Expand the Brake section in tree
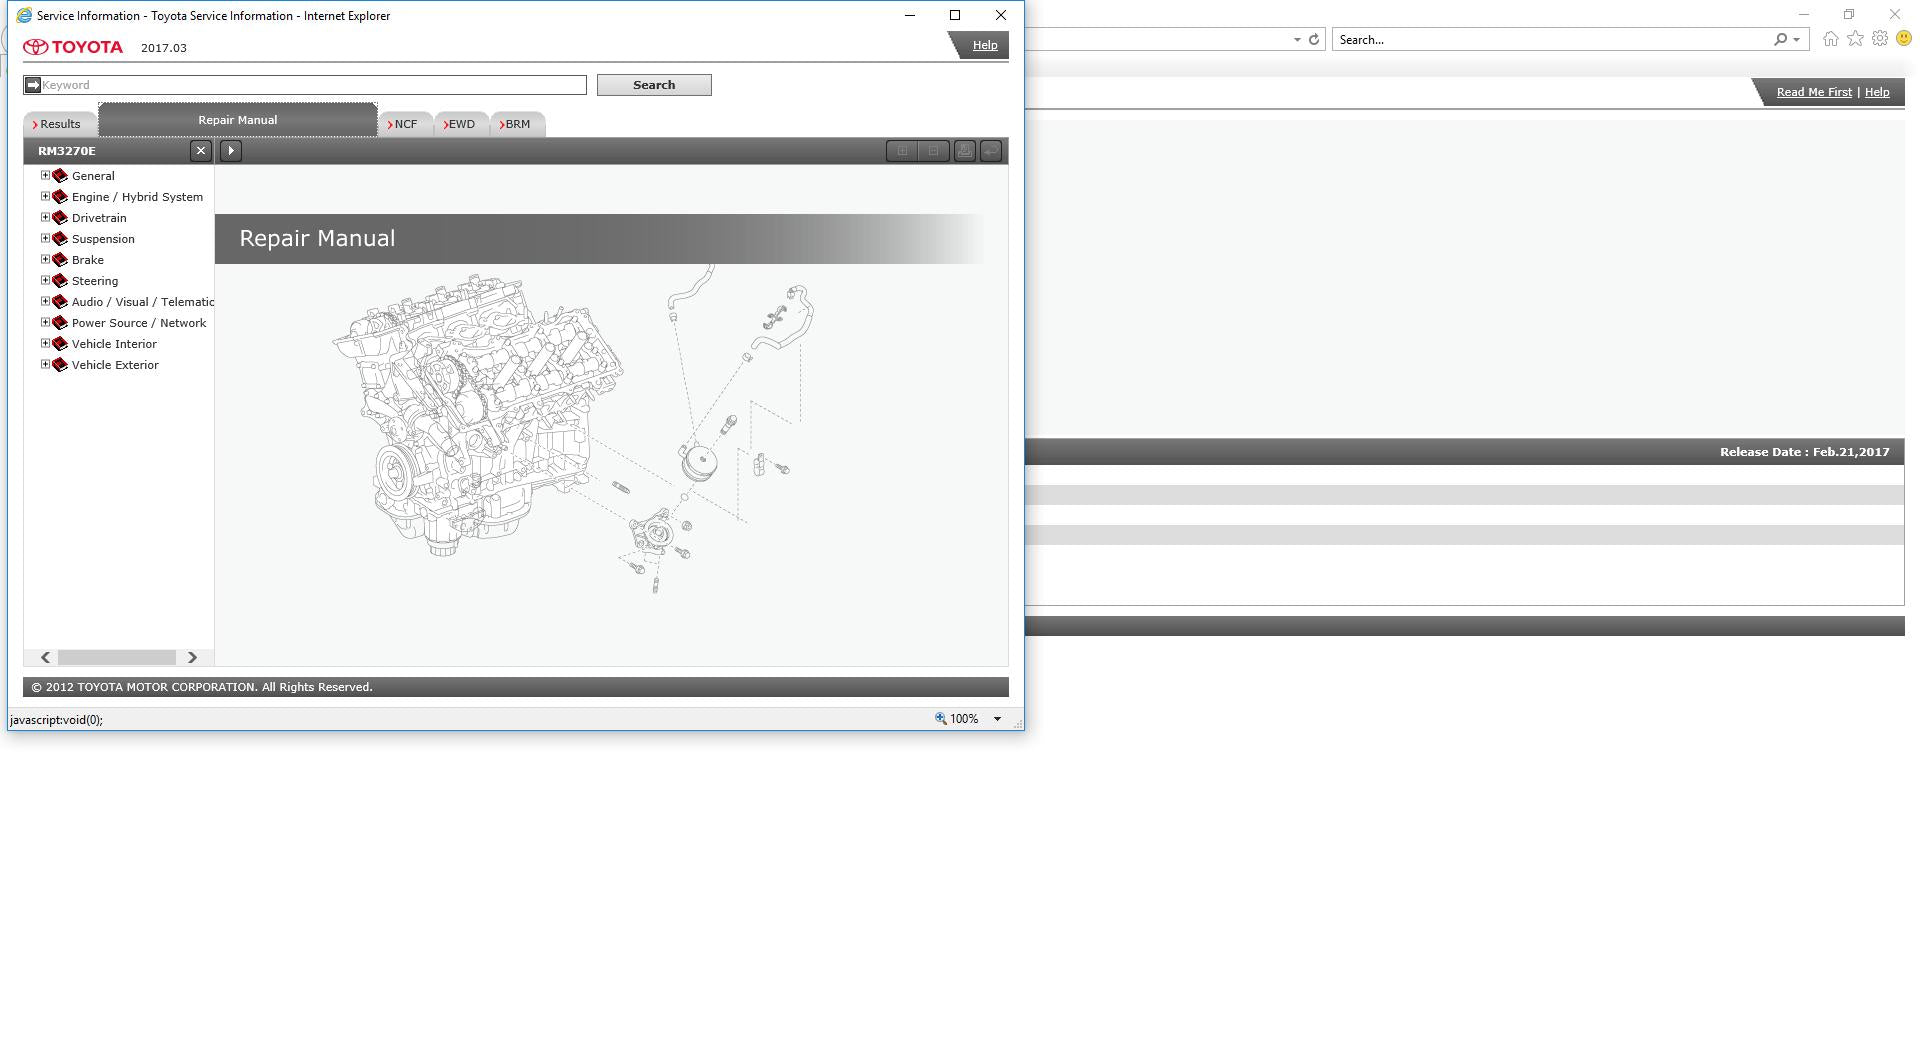1920x1040 pixels. click(x=45, y=260)
